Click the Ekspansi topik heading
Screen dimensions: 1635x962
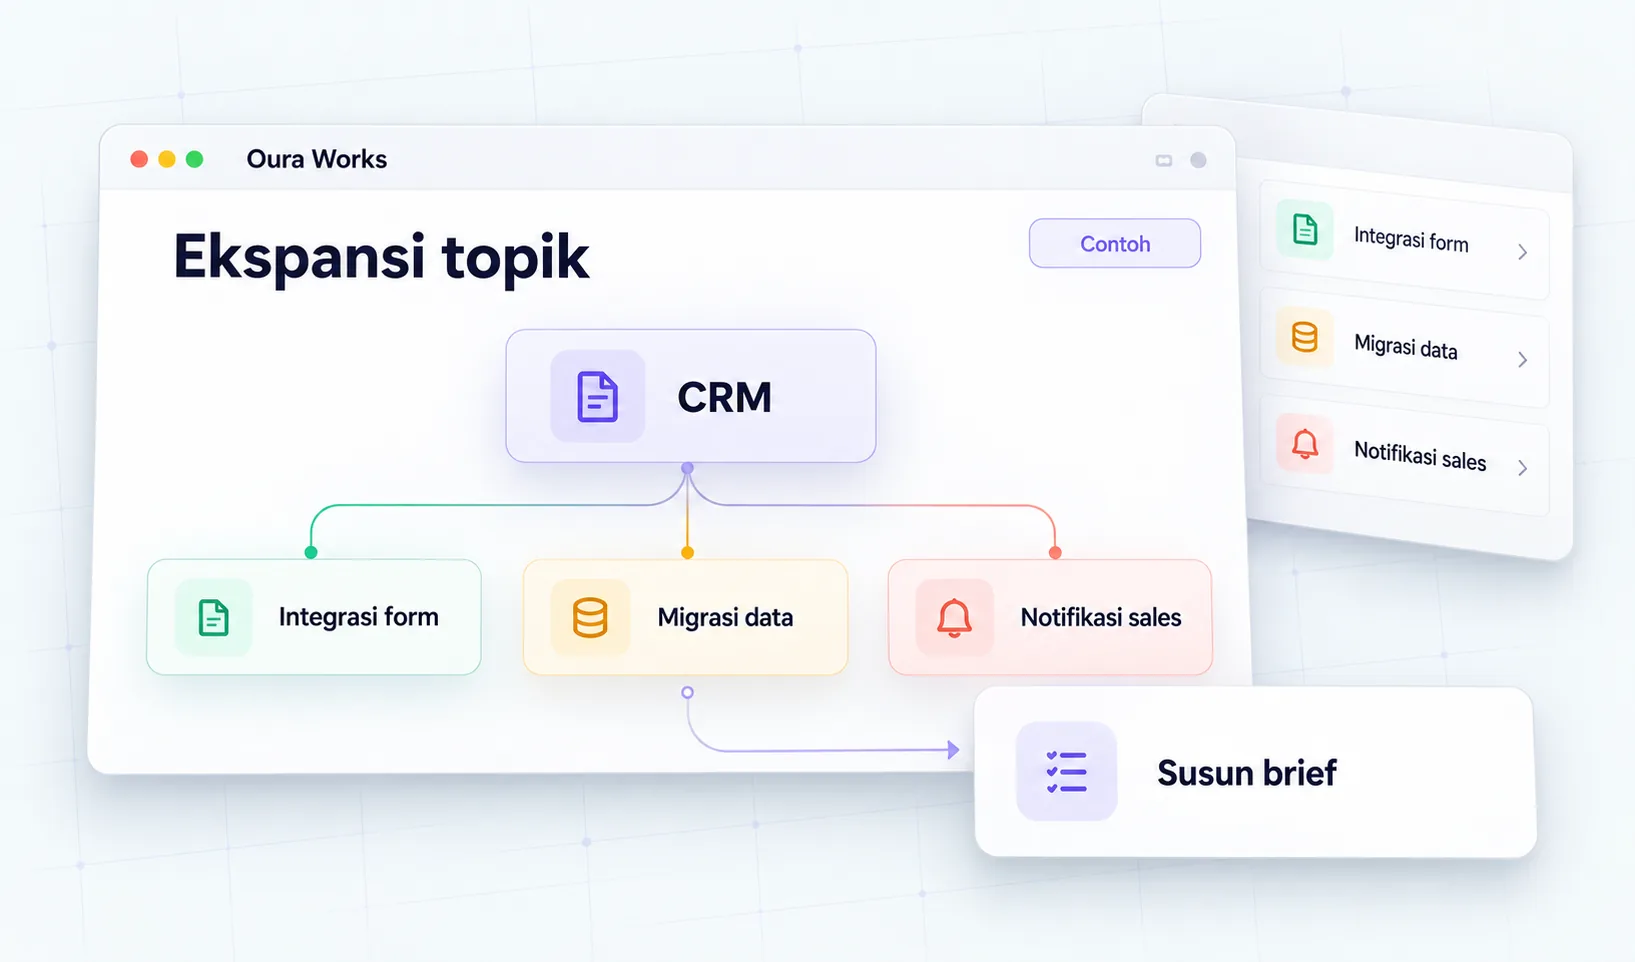coord(381,258)
